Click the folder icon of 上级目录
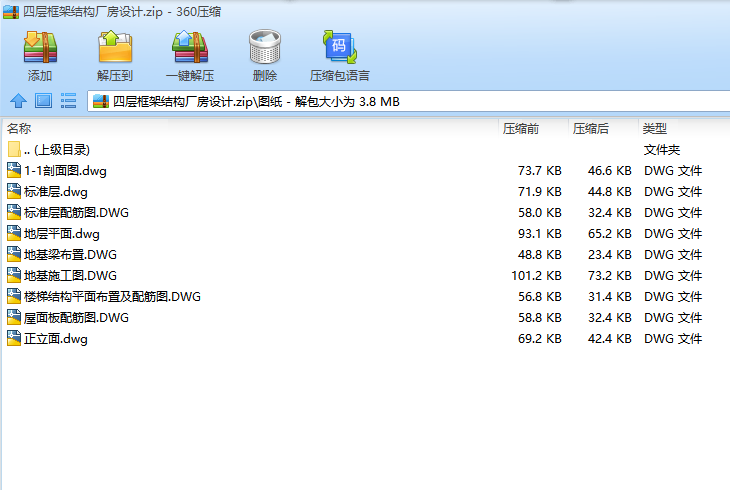The image size is (730, 490). pyautogui.click(x=14, y=149)
